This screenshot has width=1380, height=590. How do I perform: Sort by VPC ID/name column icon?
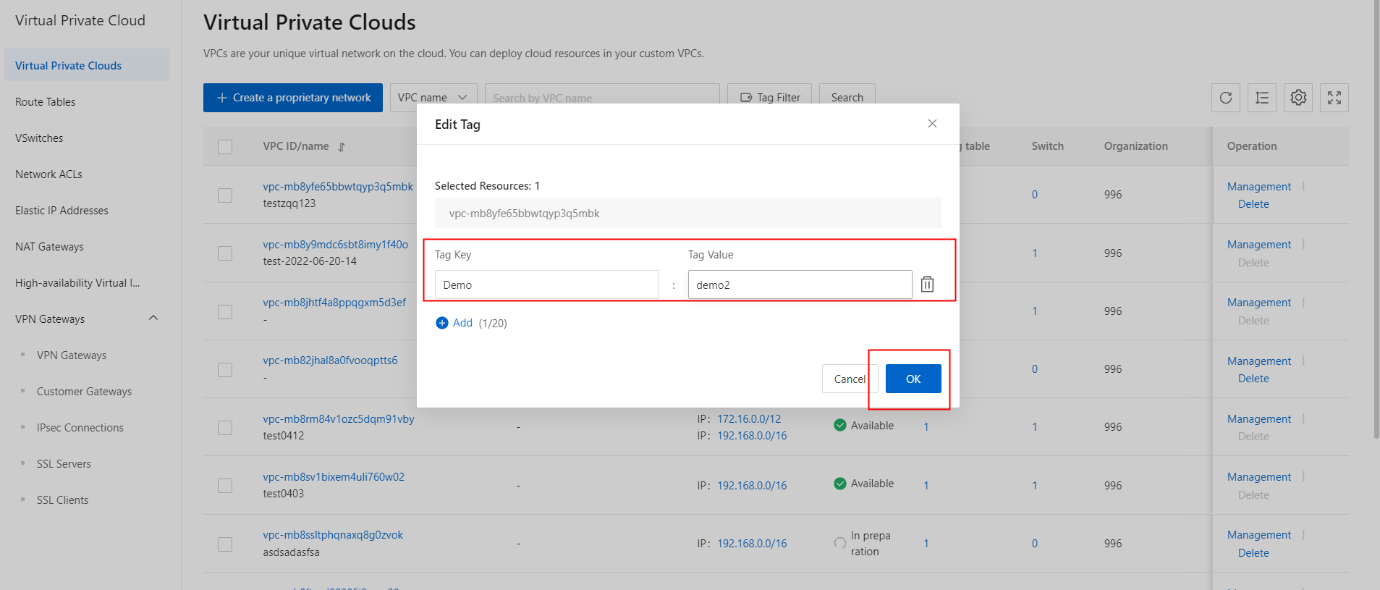click(x=341, y=147)
